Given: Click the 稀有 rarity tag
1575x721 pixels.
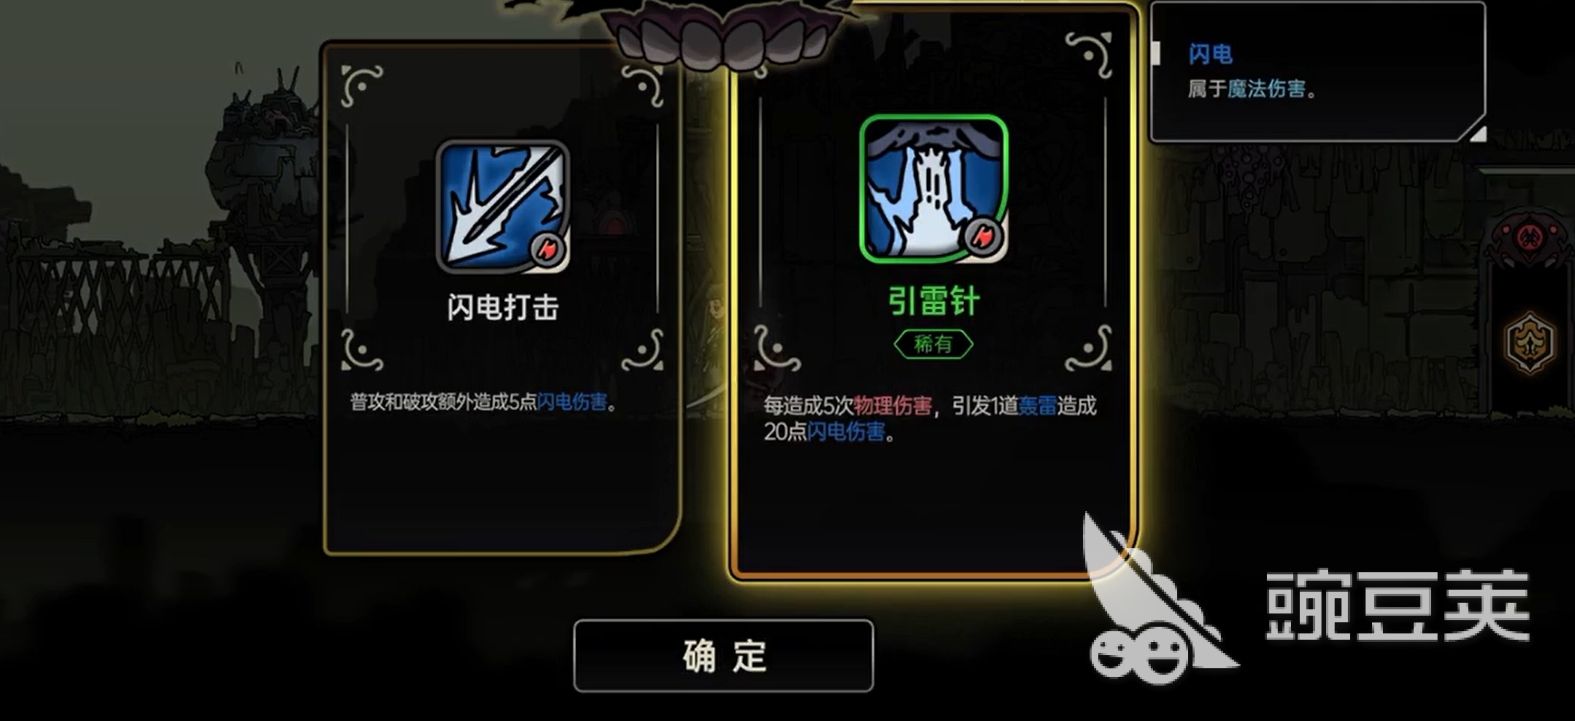Looking at the screenshot, I should click(x=933, y=344).
